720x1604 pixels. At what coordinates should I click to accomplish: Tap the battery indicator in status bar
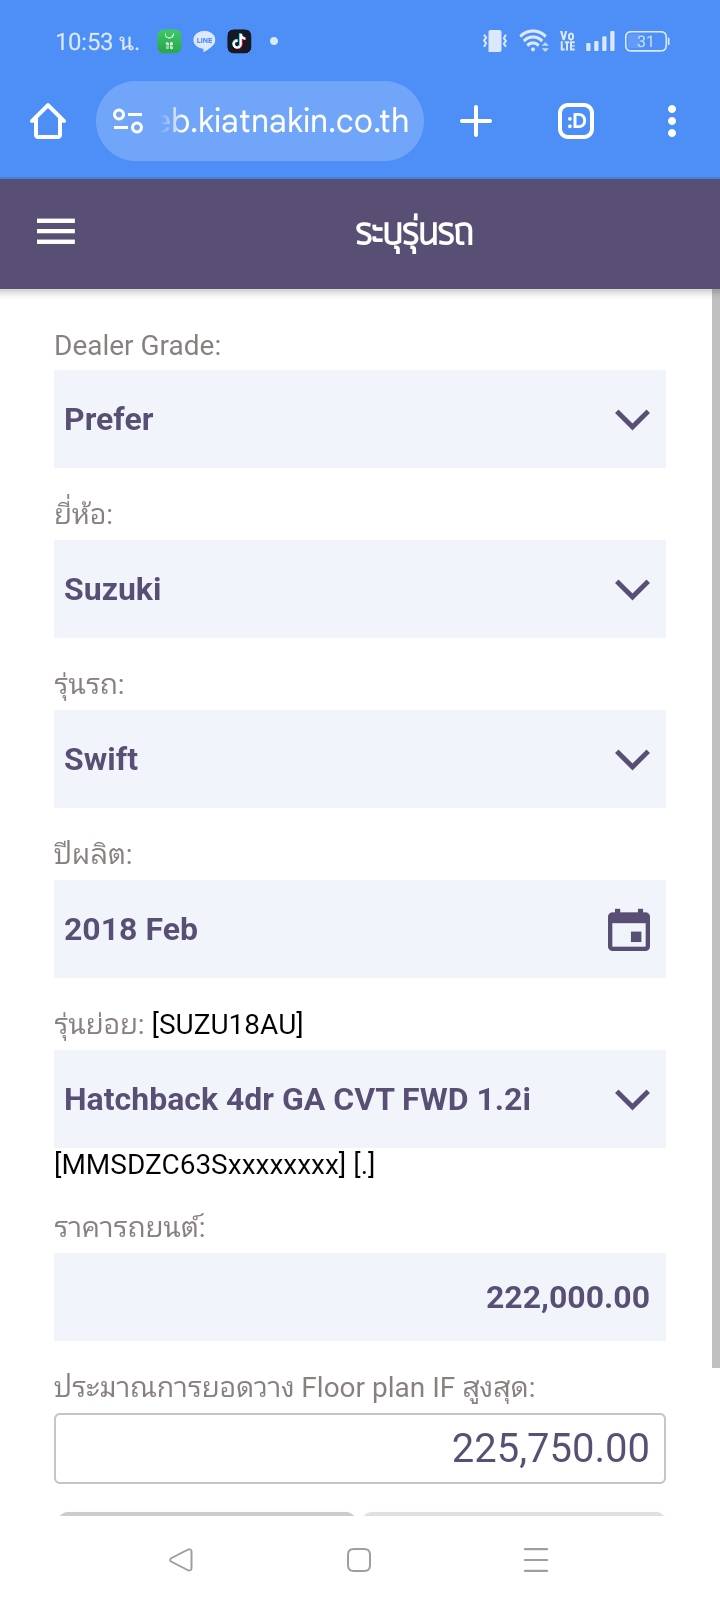(646, 42)
